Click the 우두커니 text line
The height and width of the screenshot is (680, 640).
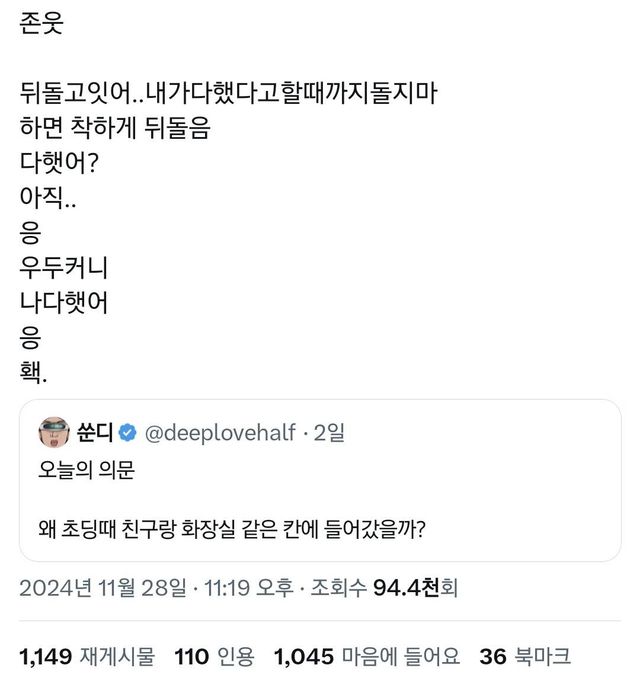point(69,269)
